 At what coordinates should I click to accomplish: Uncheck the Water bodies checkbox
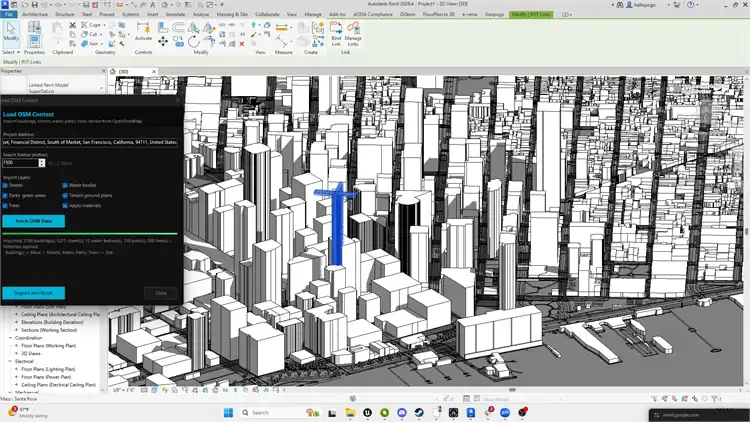click(x=65, y=185)
